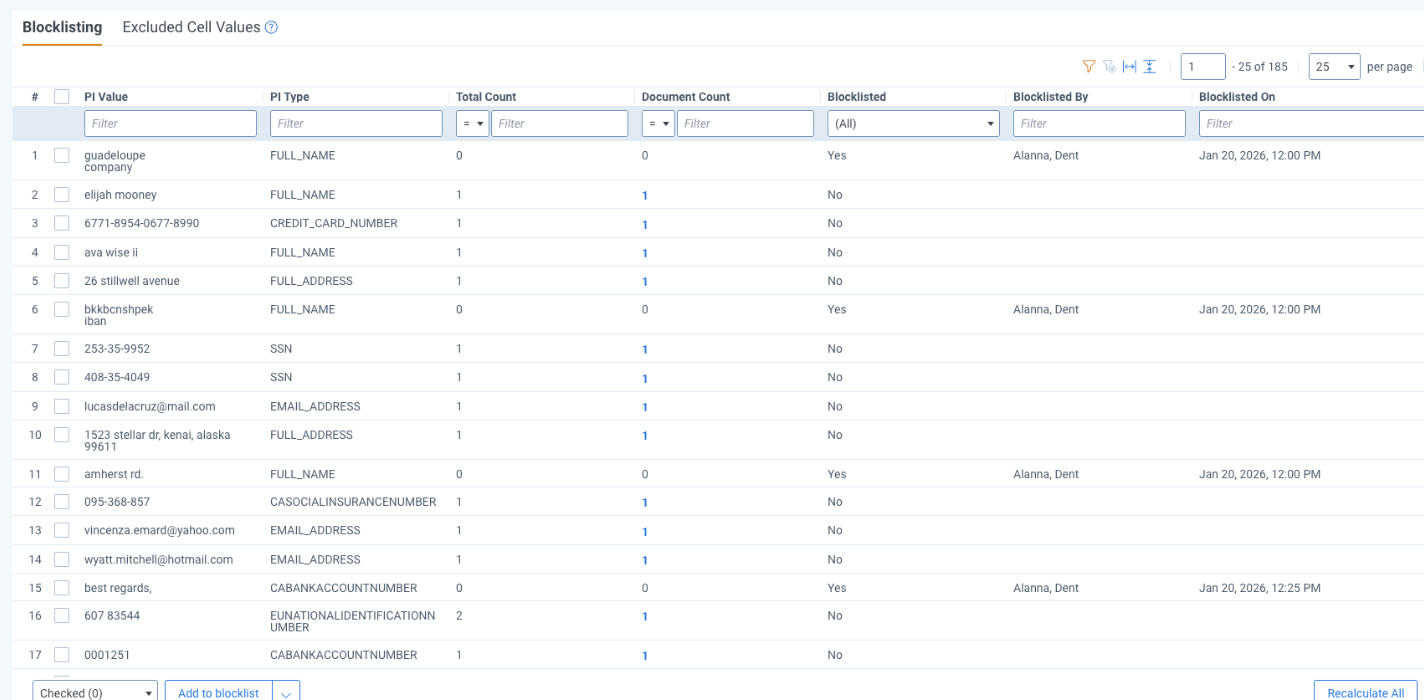Open the Excluded Cell Values help icon
The height and width of the screenshot is (700, 1424).
click(x=271, y=28)
